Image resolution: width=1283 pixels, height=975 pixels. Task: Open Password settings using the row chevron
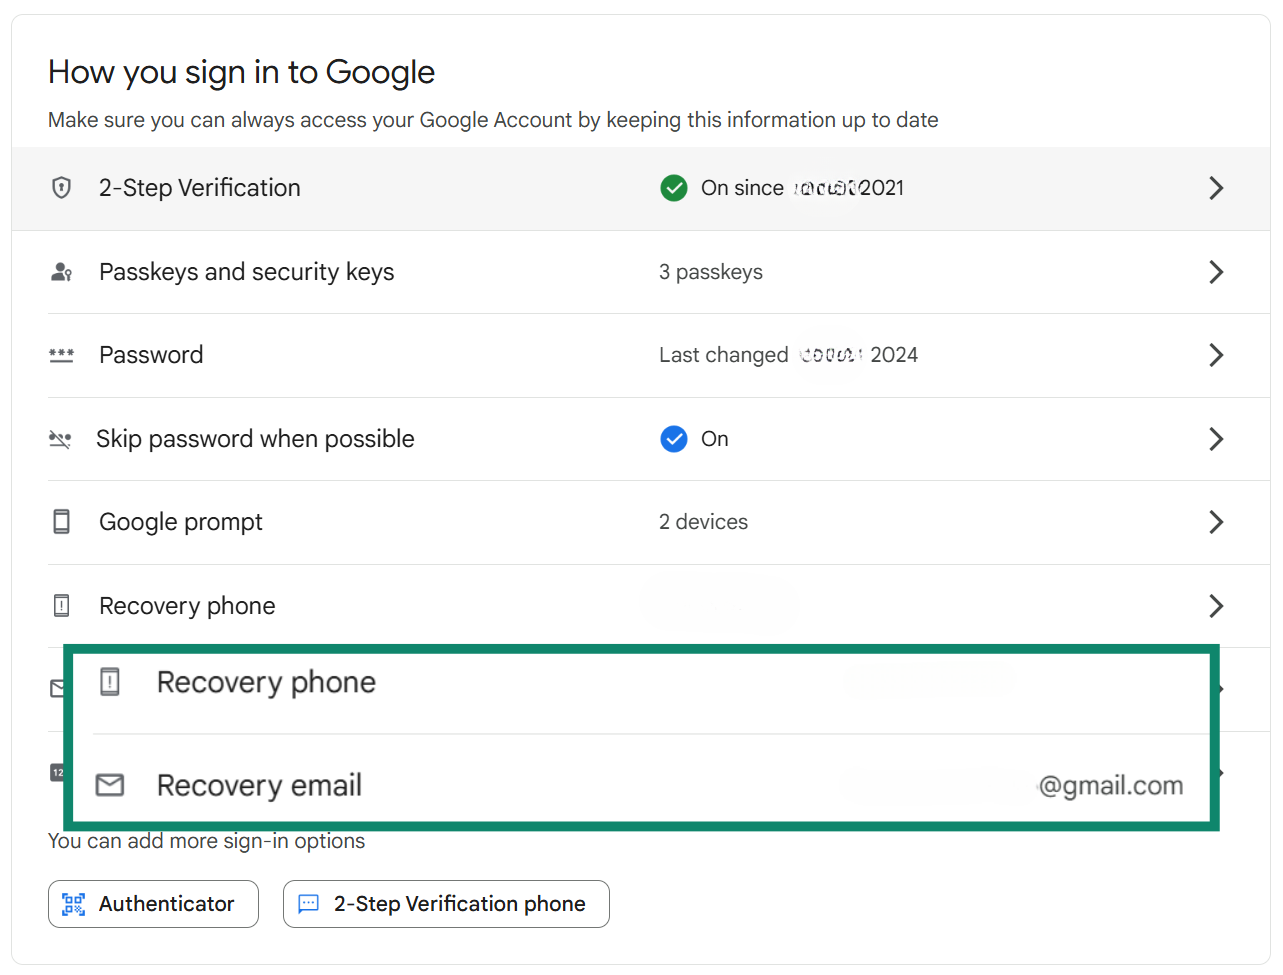point(1216,355)
